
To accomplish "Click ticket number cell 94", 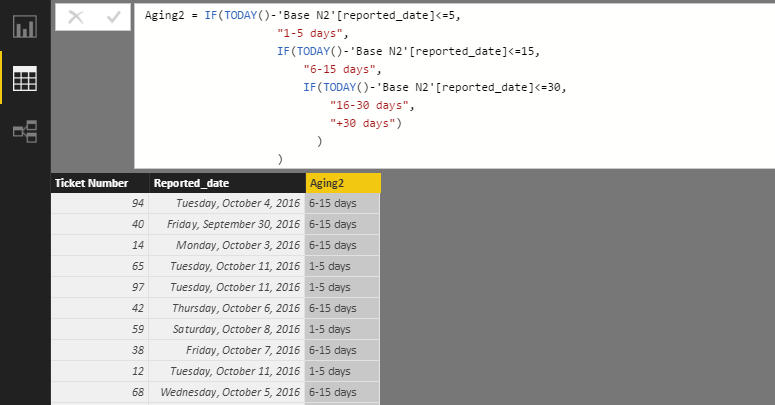I will coord(100,203).
